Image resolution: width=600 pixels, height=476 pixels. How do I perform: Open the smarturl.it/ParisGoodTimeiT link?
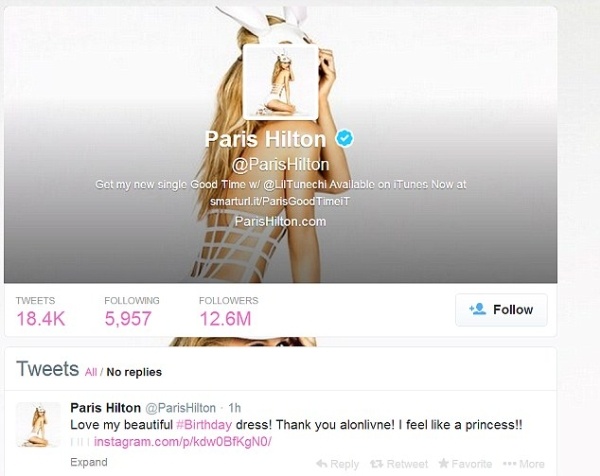pos(280,201)
